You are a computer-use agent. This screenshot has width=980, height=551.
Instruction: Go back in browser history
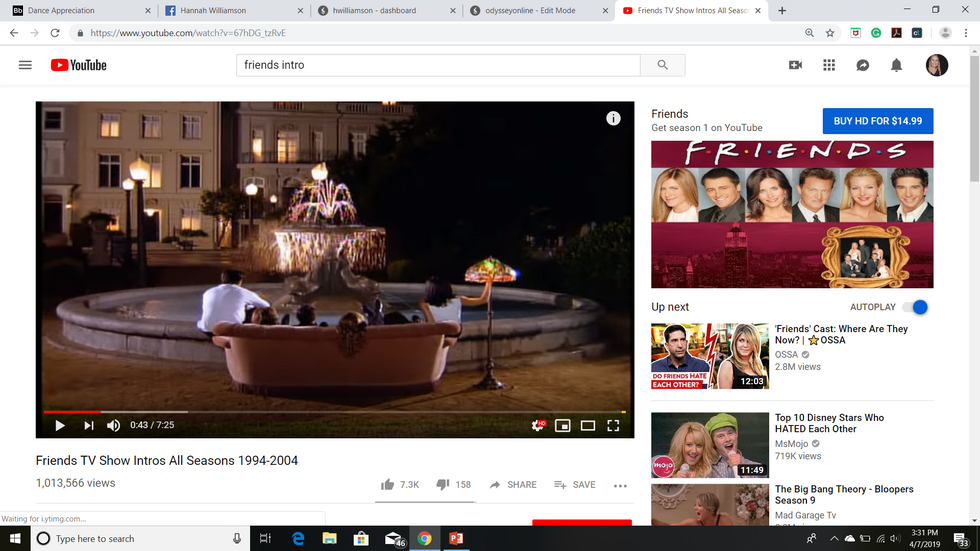pos(14,33)
